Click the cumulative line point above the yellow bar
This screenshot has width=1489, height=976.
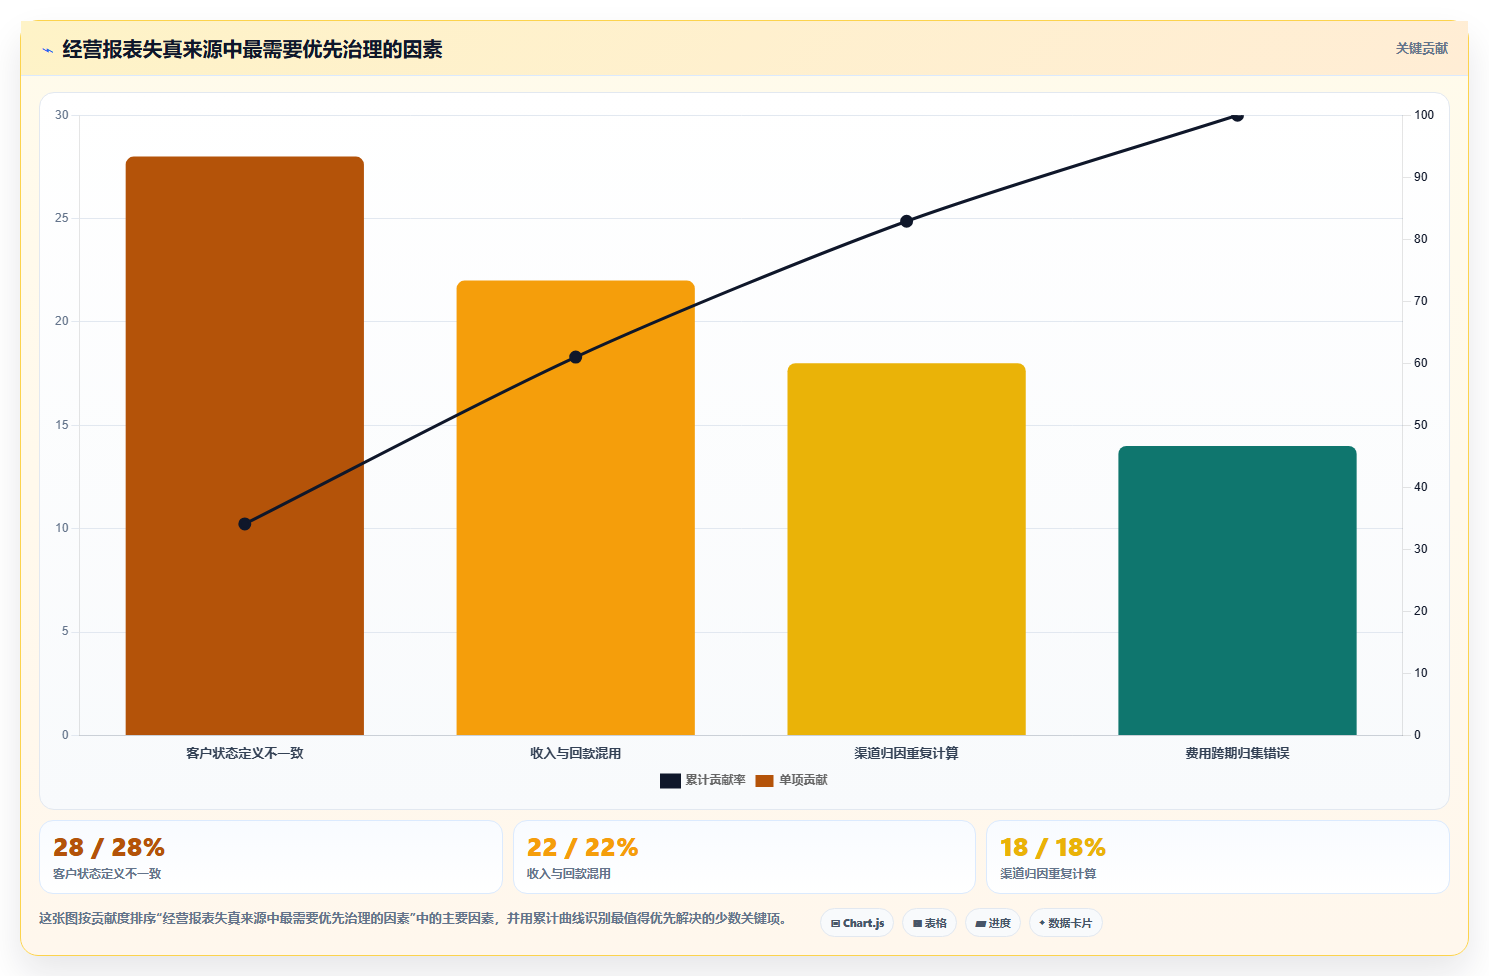906,221
